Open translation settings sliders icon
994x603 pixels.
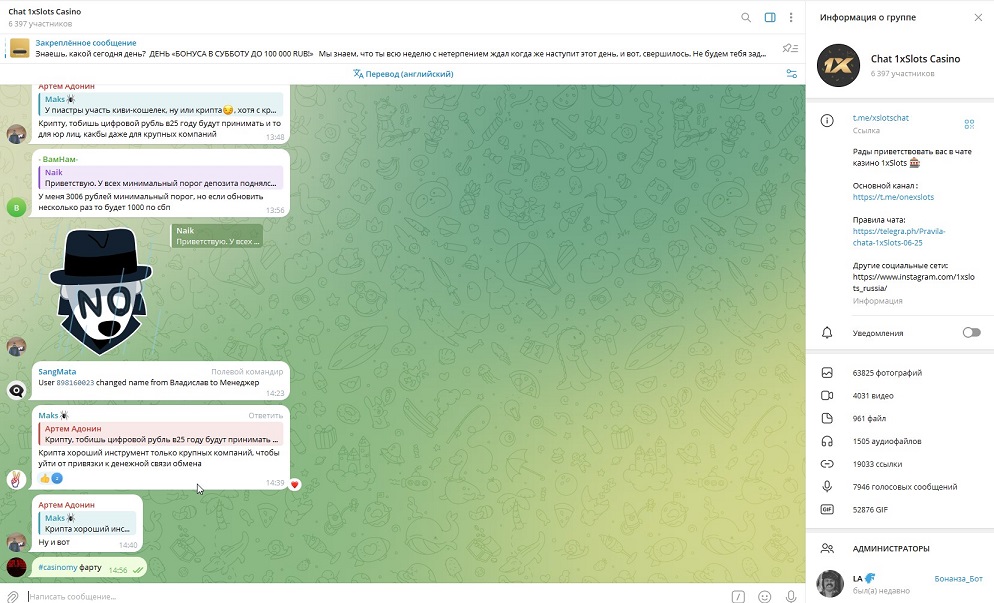pyautogui.click(x=792, y=74)
